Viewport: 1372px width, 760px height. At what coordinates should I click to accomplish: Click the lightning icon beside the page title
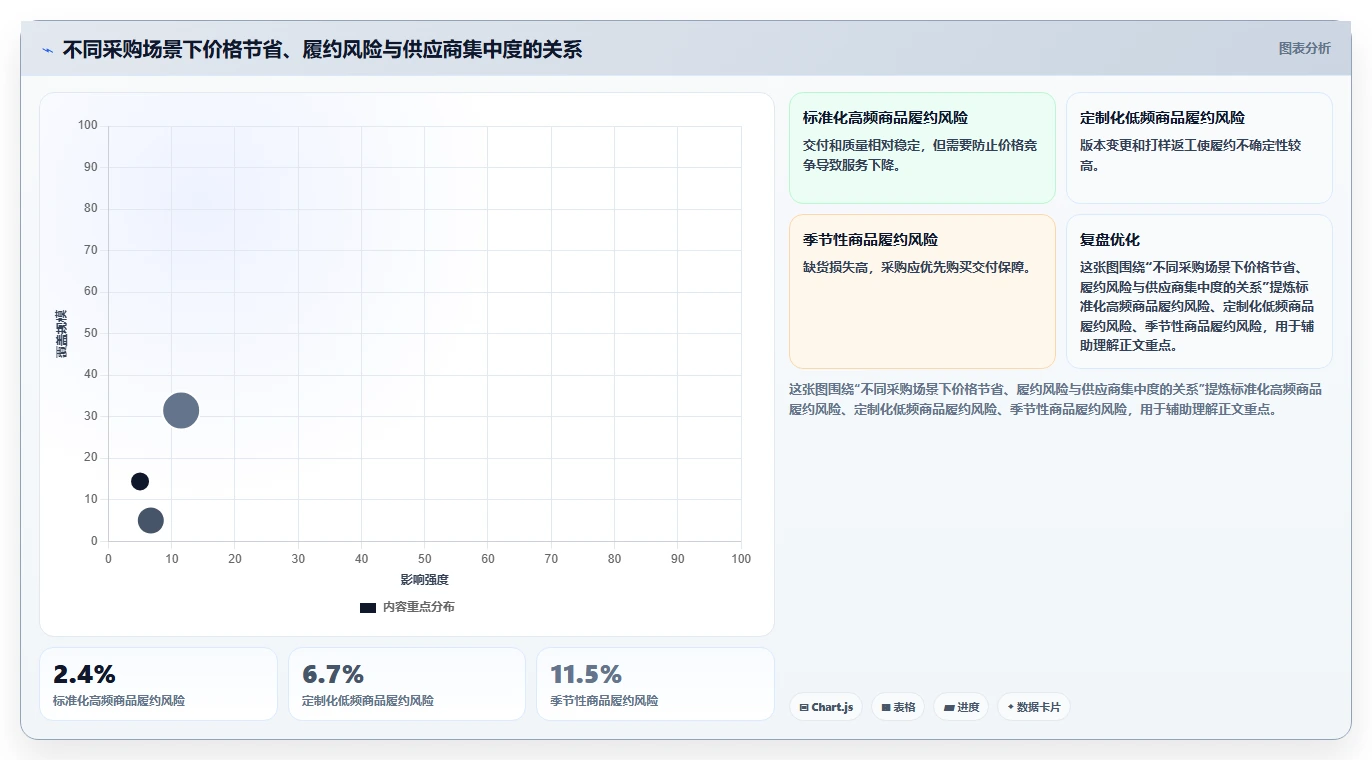(x=48, y=50)
